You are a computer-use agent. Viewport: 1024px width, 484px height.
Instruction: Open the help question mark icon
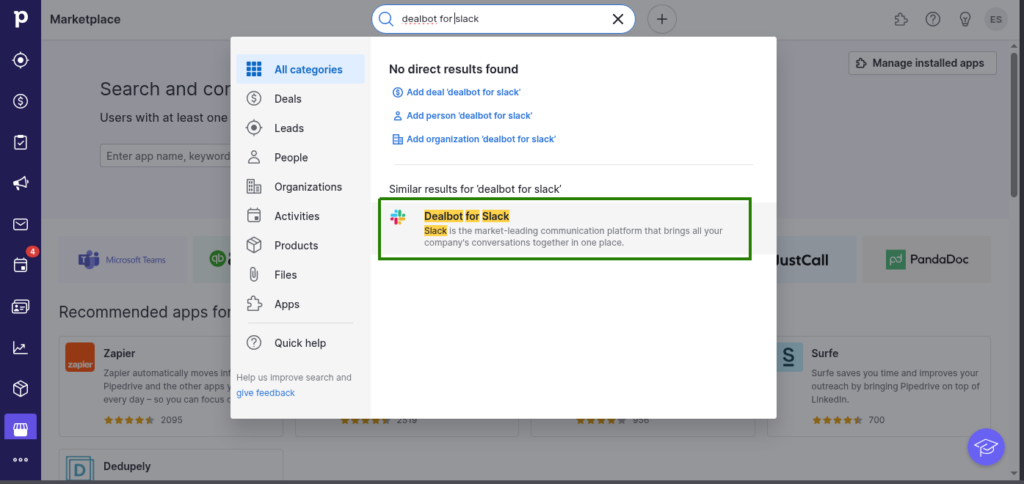pos(933,20)
